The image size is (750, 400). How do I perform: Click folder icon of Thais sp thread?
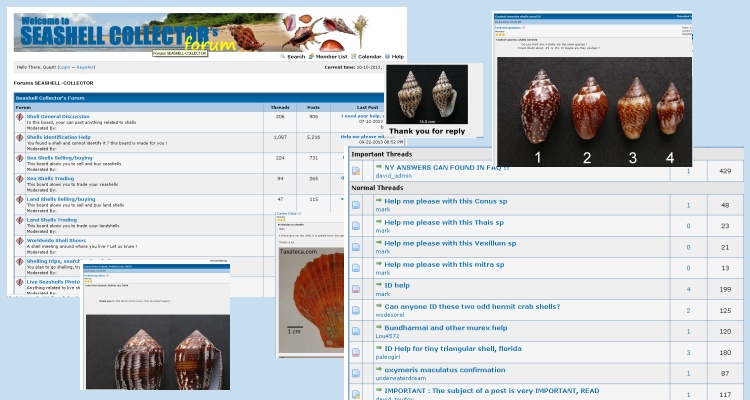click(356, 226)
